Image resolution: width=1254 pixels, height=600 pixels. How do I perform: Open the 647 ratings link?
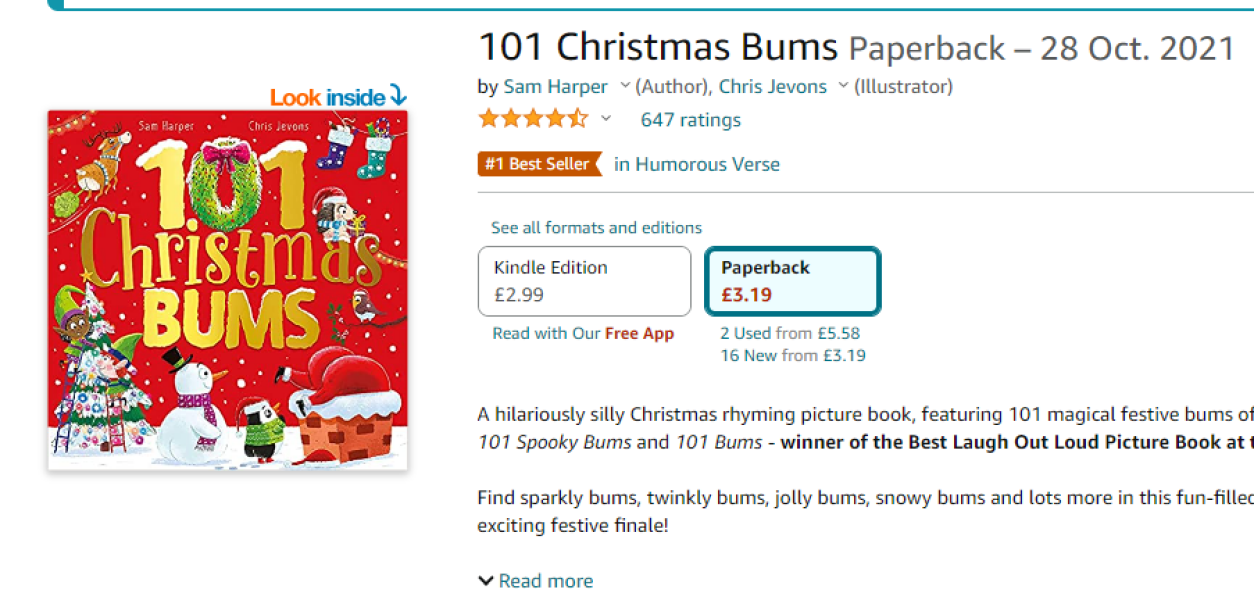[691, 120]
